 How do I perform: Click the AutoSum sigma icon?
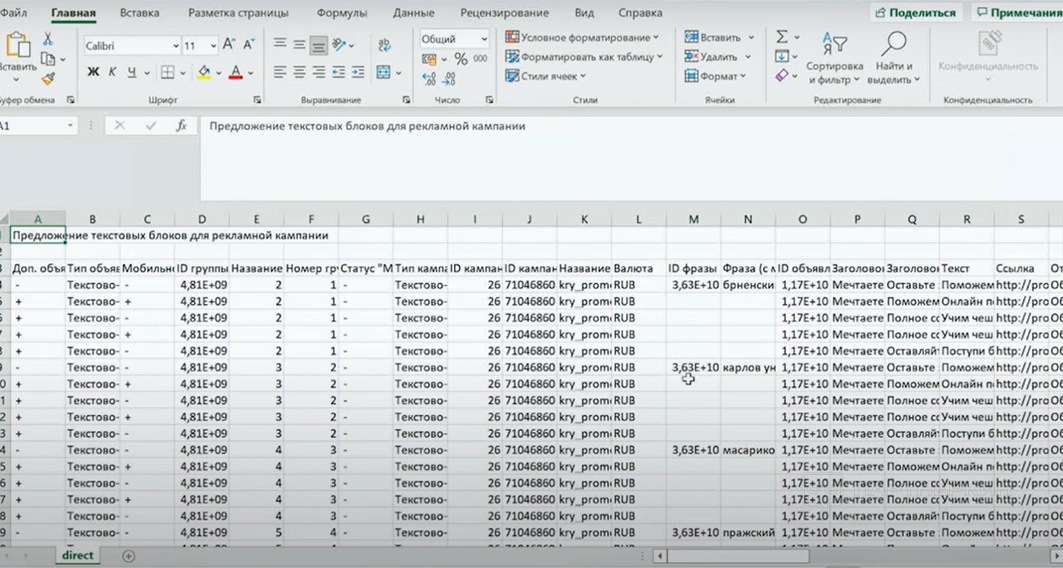(781, 37)
